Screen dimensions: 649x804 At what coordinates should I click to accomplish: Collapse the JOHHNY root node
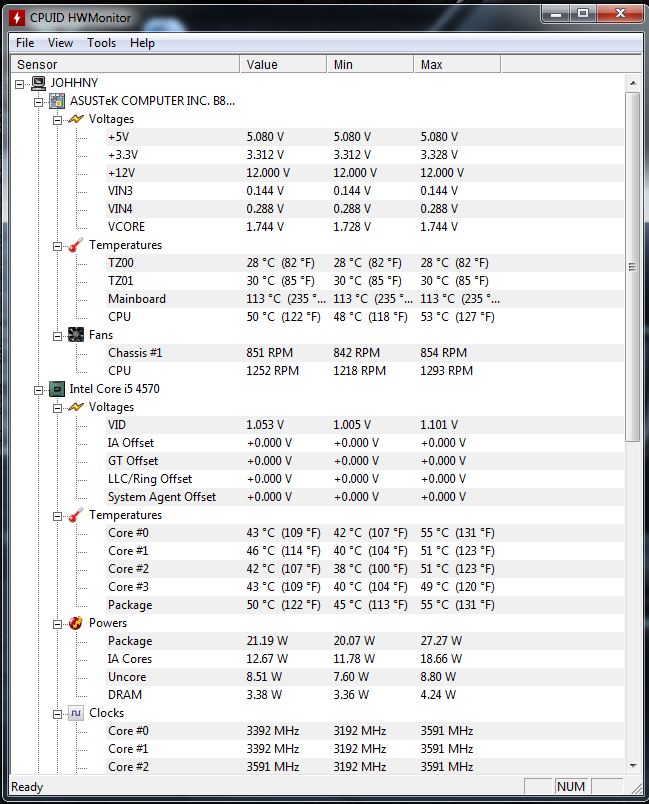(x=19, y=84)
